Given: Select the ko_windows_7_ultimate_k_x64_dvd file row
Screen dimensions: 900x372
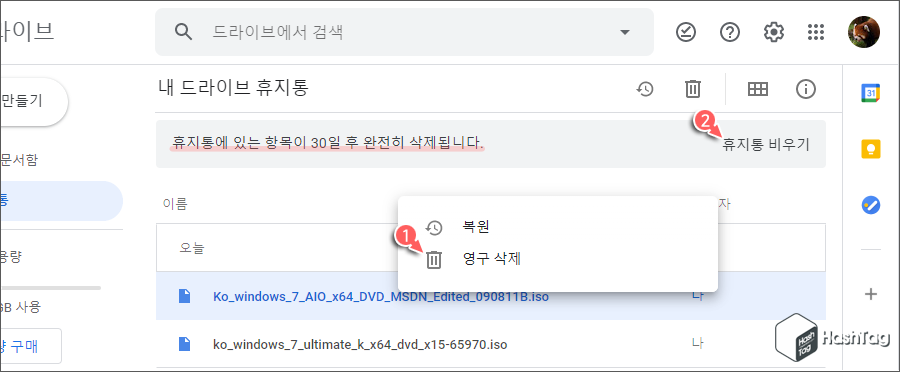Looking at the screenshot, I should click(491, 344).
